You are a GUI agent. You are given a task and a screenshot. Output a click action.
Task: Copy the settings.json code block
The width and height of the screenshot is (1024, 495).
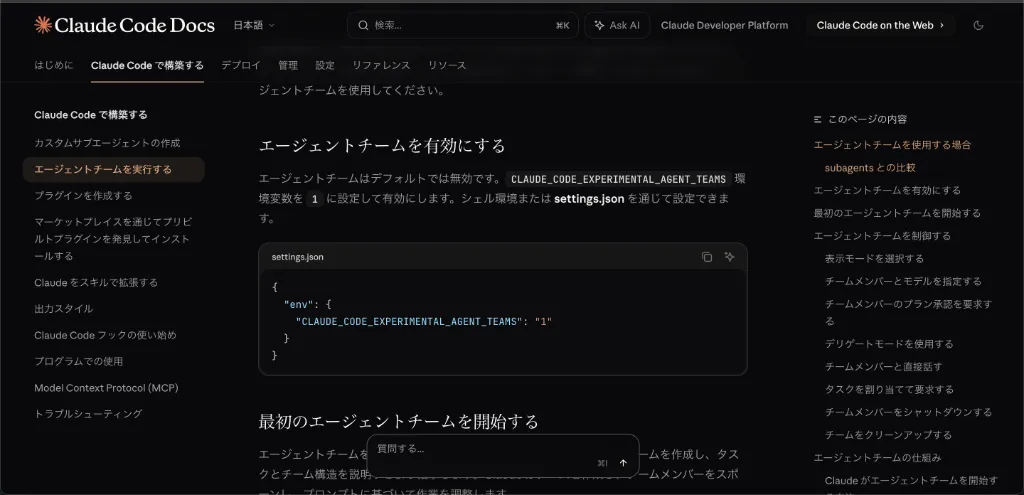(707, 257)
